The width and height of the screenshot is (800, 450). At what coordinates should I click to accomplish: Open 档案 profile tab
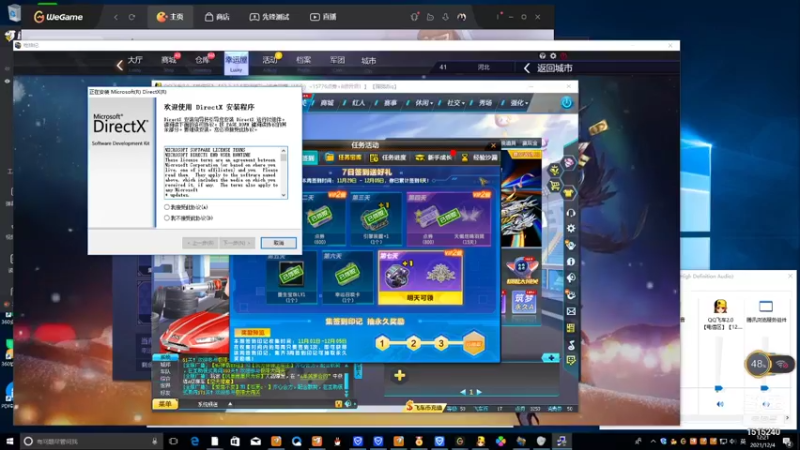(x=304, y=61)
